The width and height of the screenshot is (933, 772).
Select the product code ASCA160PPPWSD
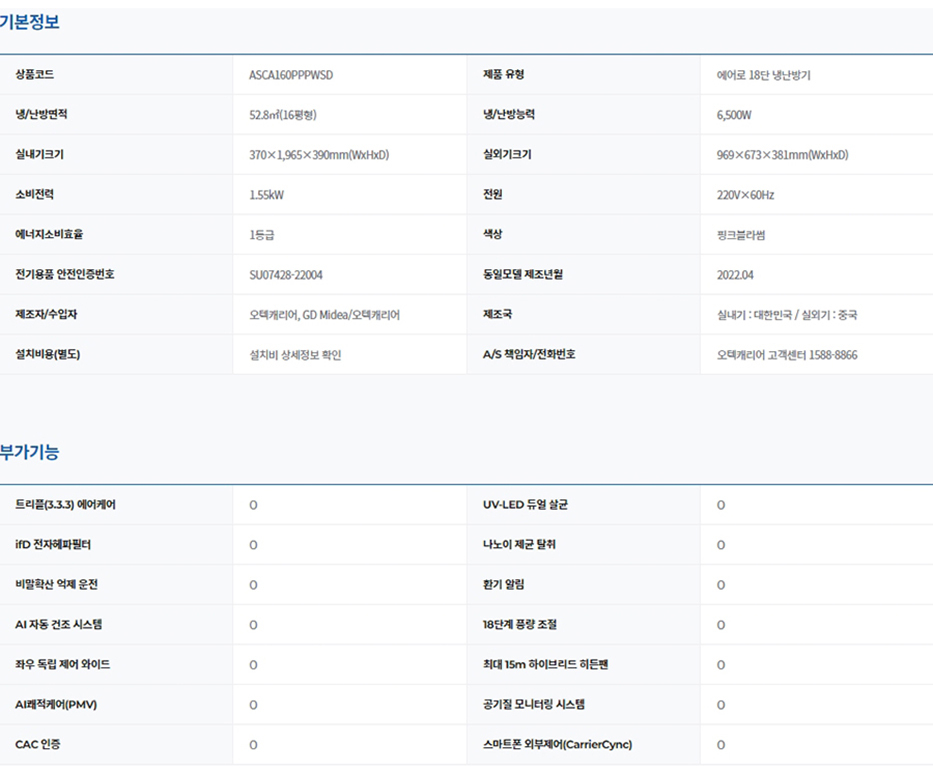297,75
